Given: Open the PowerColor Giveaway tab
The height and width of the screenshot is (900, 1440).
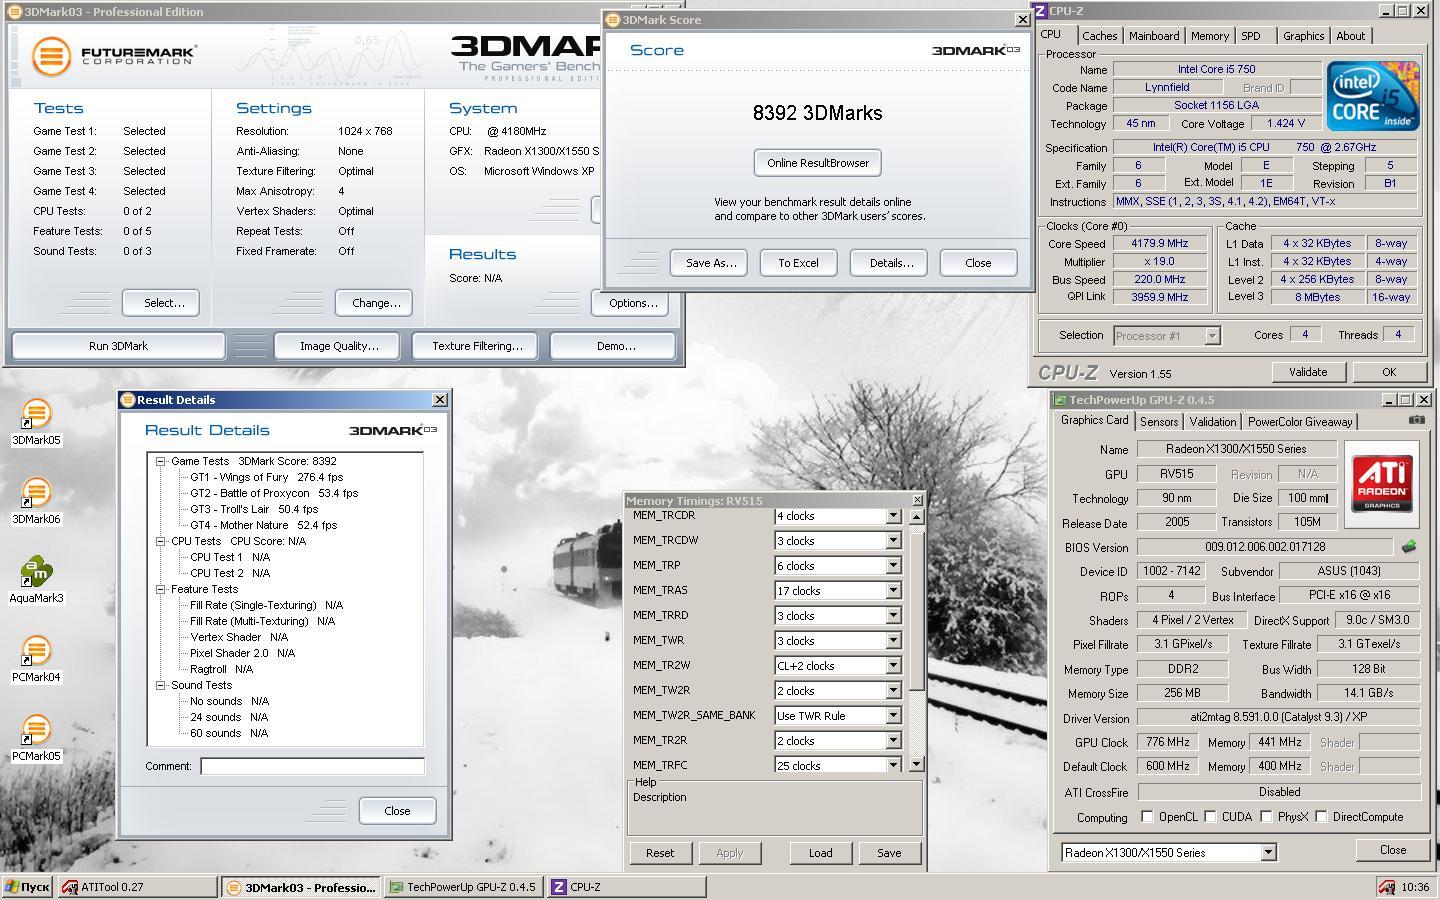Looking at the screenshot, I should (x=1300, y=422).
